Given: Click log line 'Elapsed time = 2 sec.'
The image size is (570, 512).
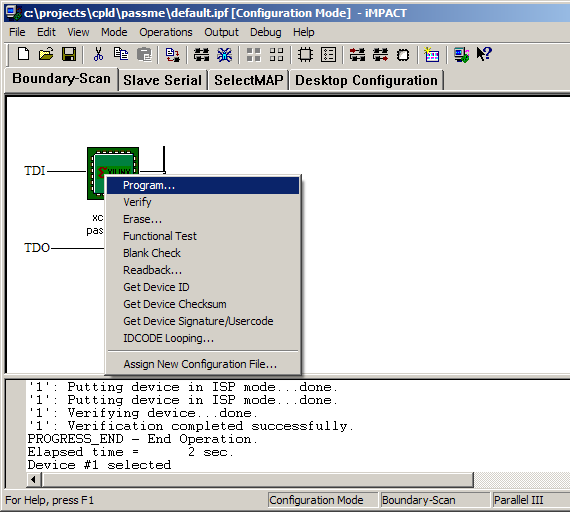Looking at the screenshot, I should point(131,452).
